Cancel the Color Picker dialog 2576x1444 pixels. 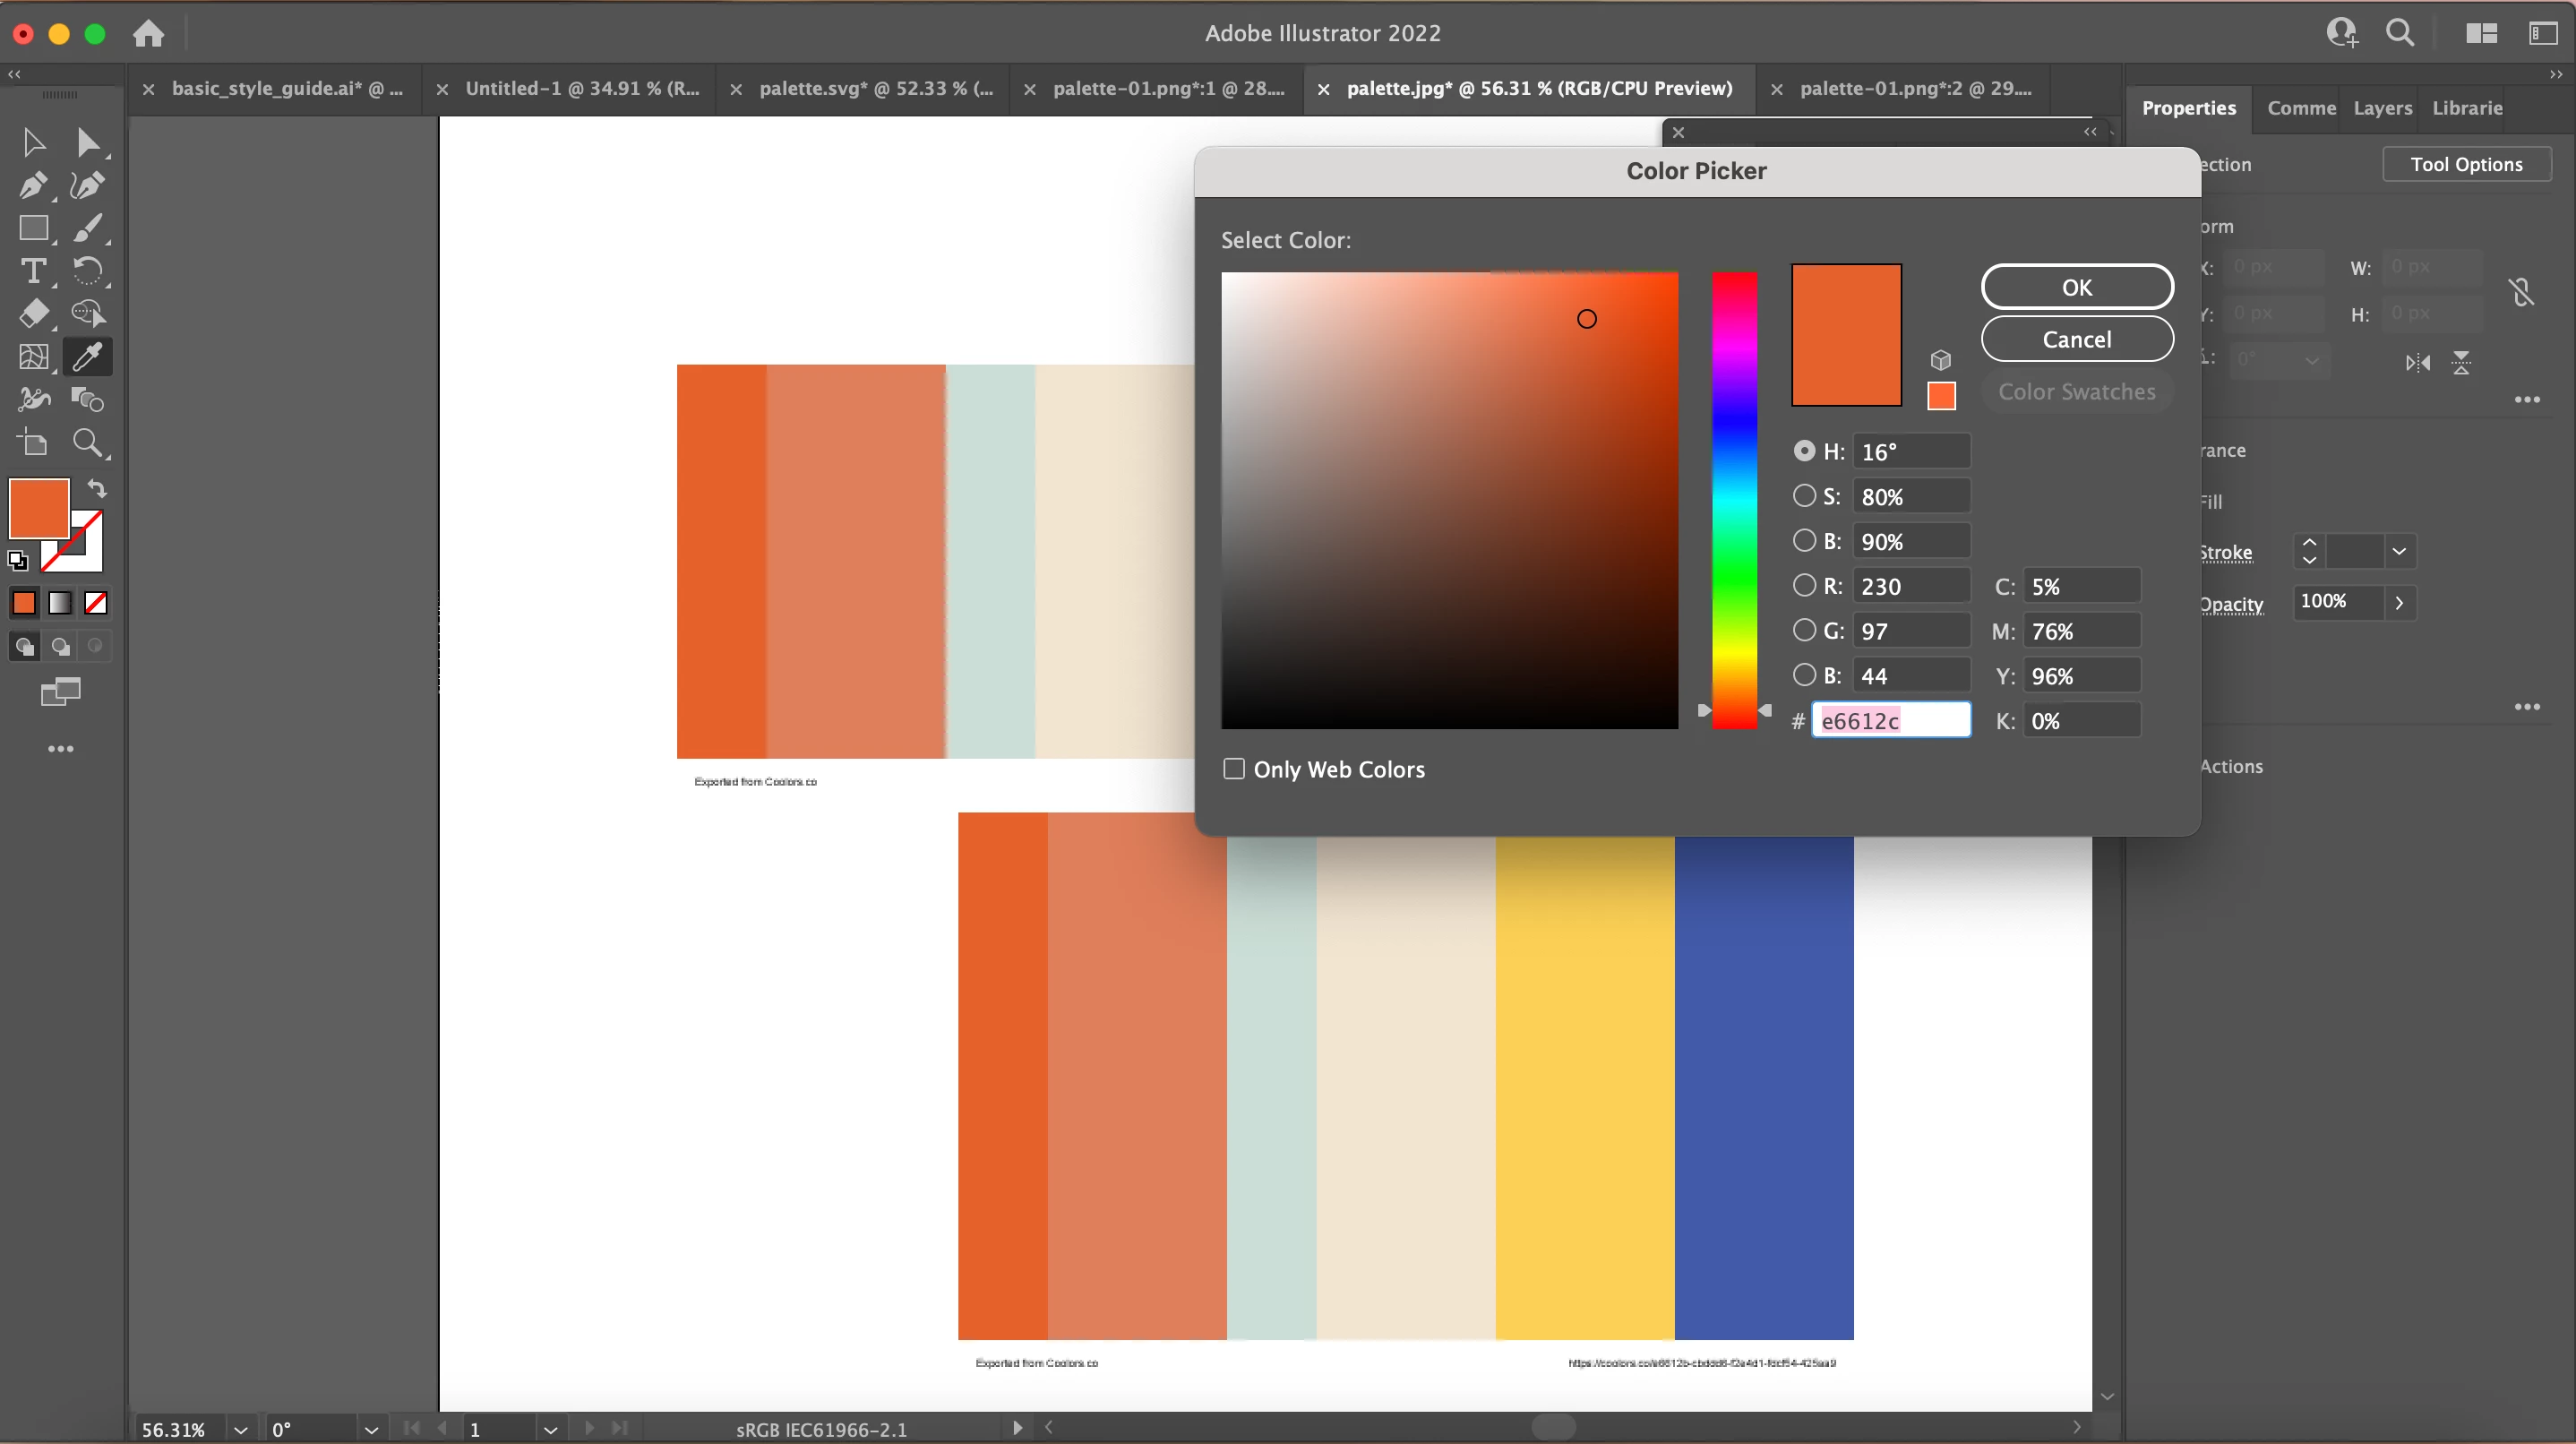click(2076, 339)
